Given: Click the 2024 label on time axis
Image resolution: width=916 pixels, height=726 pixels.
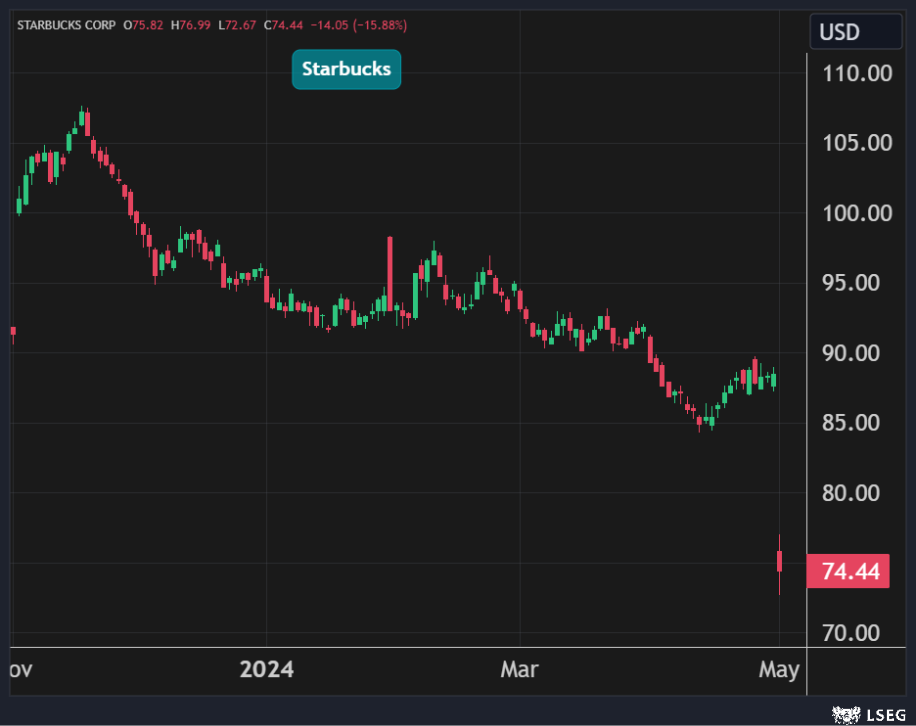Looking at the screenshot, I should (267, 669).
